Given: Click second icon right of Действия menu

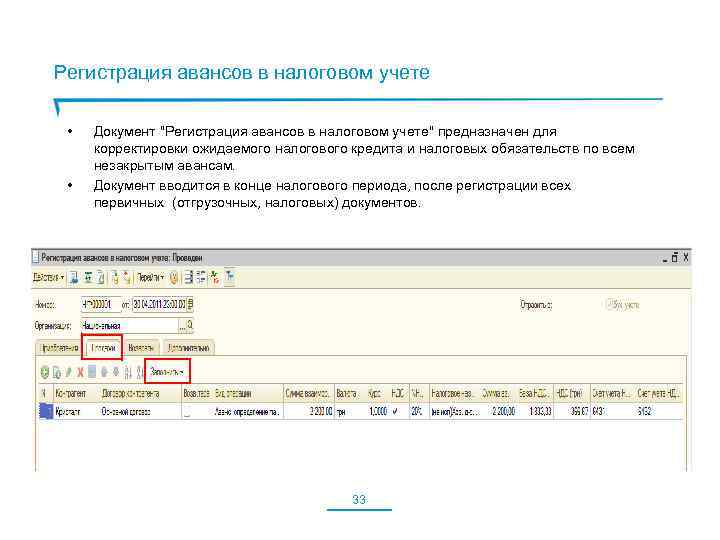Looking at the screenshot, I should click(x=89, y=277).
